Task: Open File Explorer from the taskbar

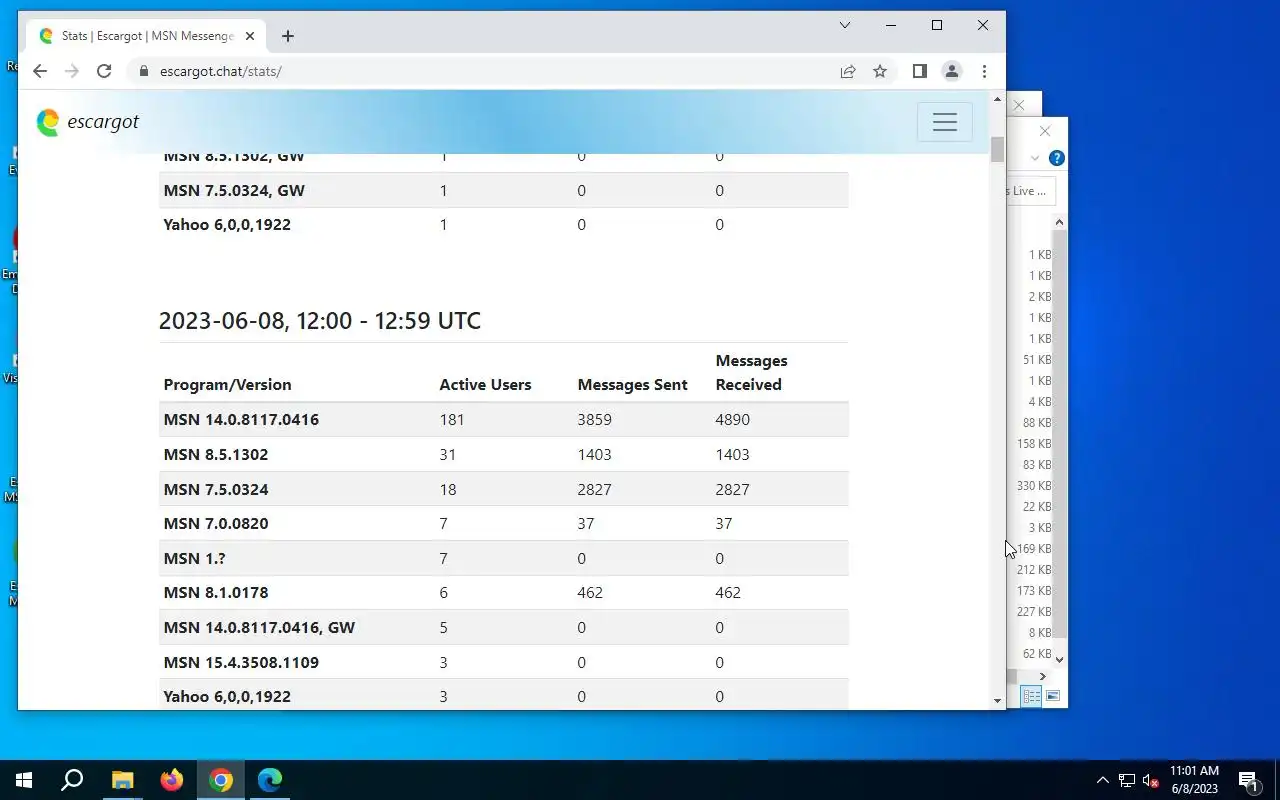Action: (x=122, y=780)
